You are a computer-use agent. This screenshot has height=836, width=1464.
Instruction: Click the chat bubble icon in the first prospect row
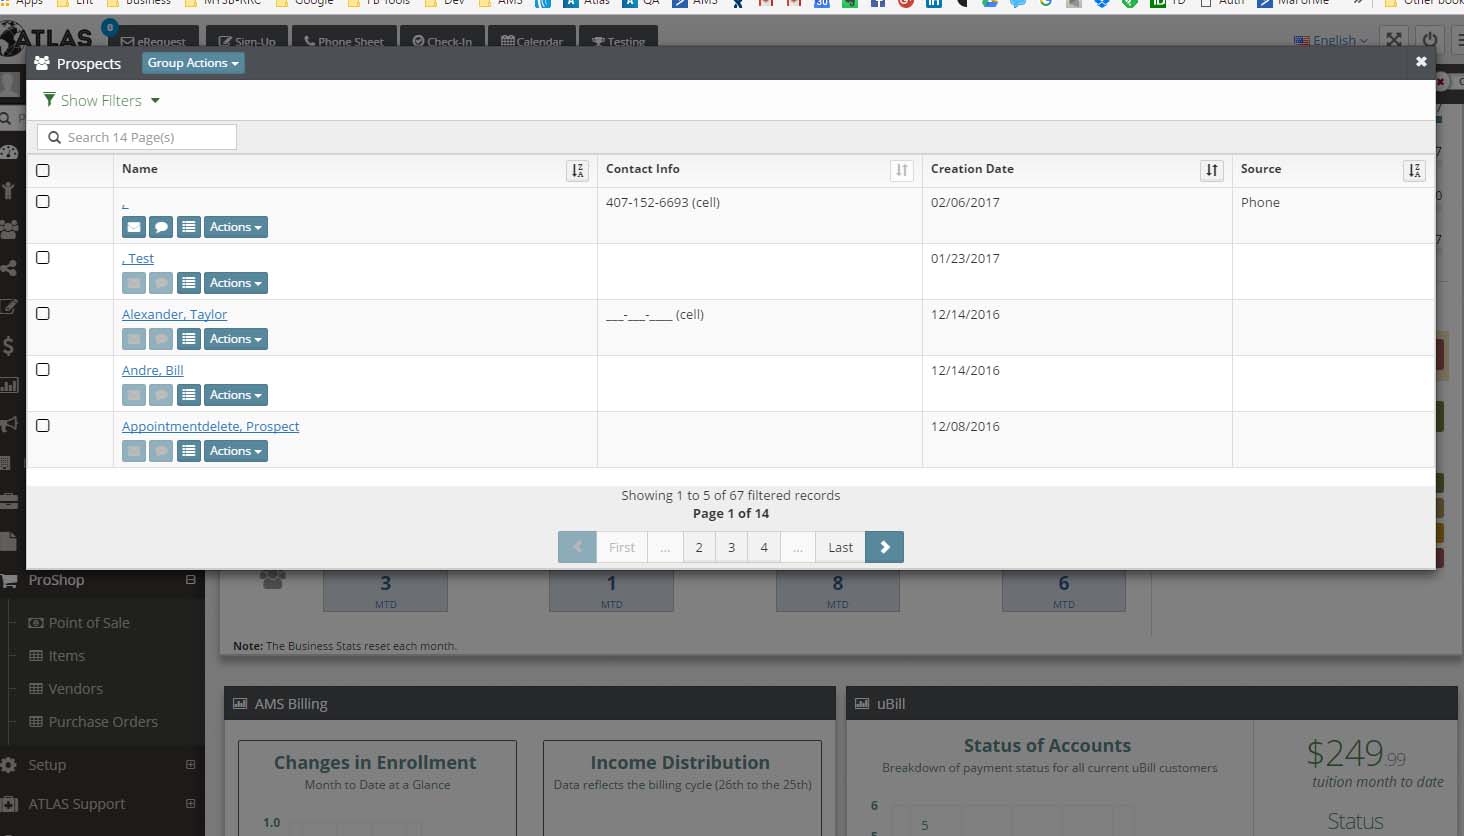161,227
